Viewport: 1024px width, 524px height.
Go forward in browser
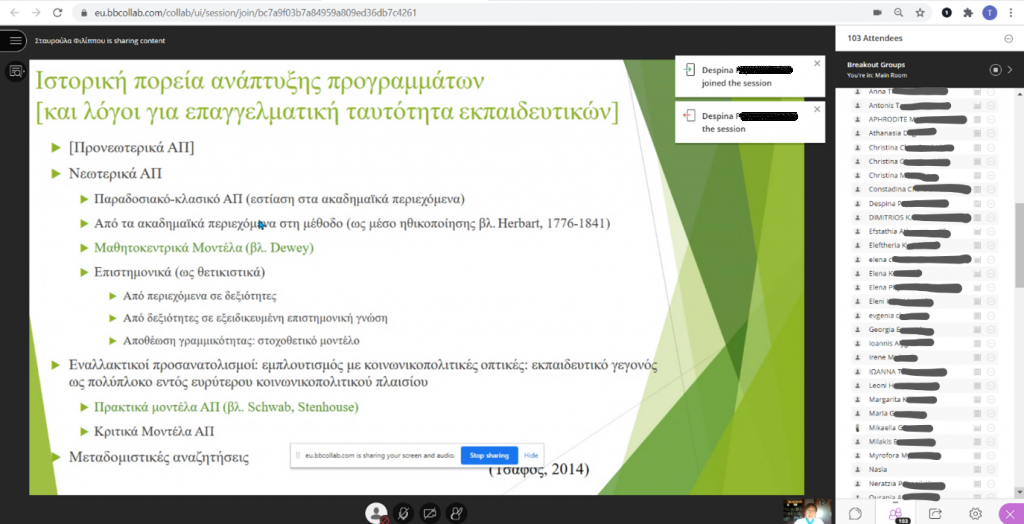point(36,12)
